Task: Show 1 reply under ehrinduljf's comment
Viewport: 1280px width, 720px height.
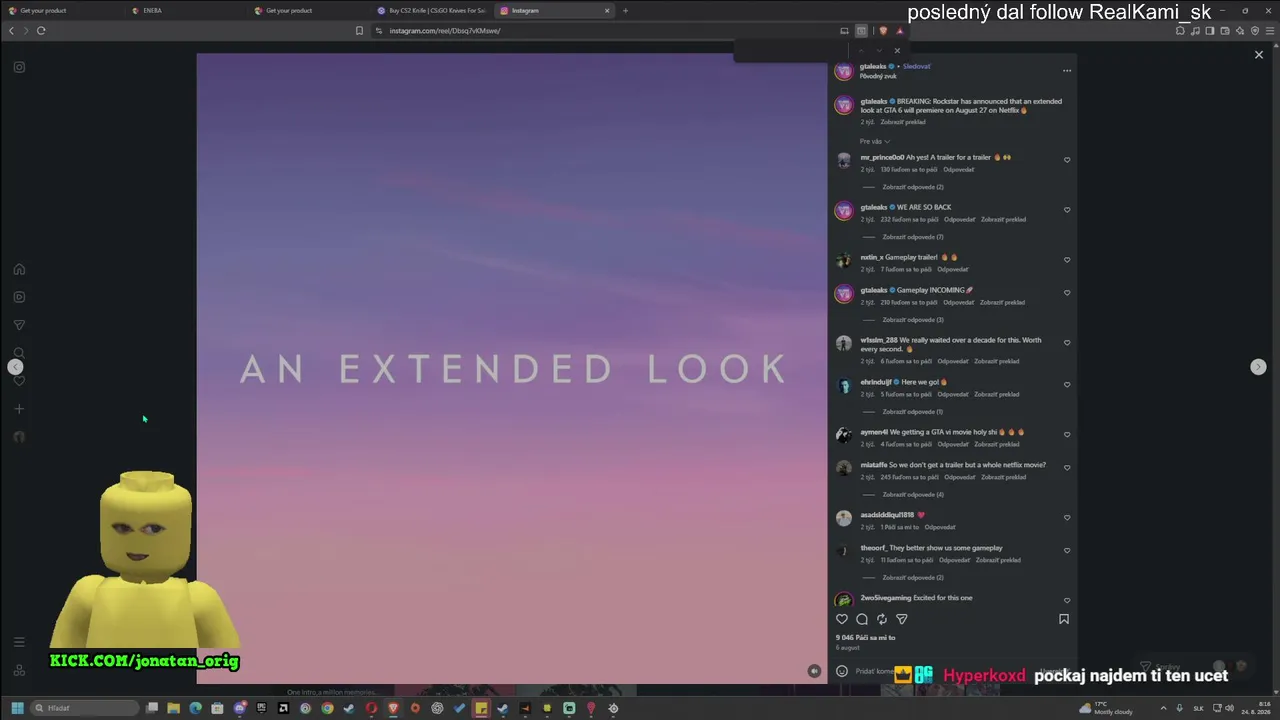Action: click(912, 412)
